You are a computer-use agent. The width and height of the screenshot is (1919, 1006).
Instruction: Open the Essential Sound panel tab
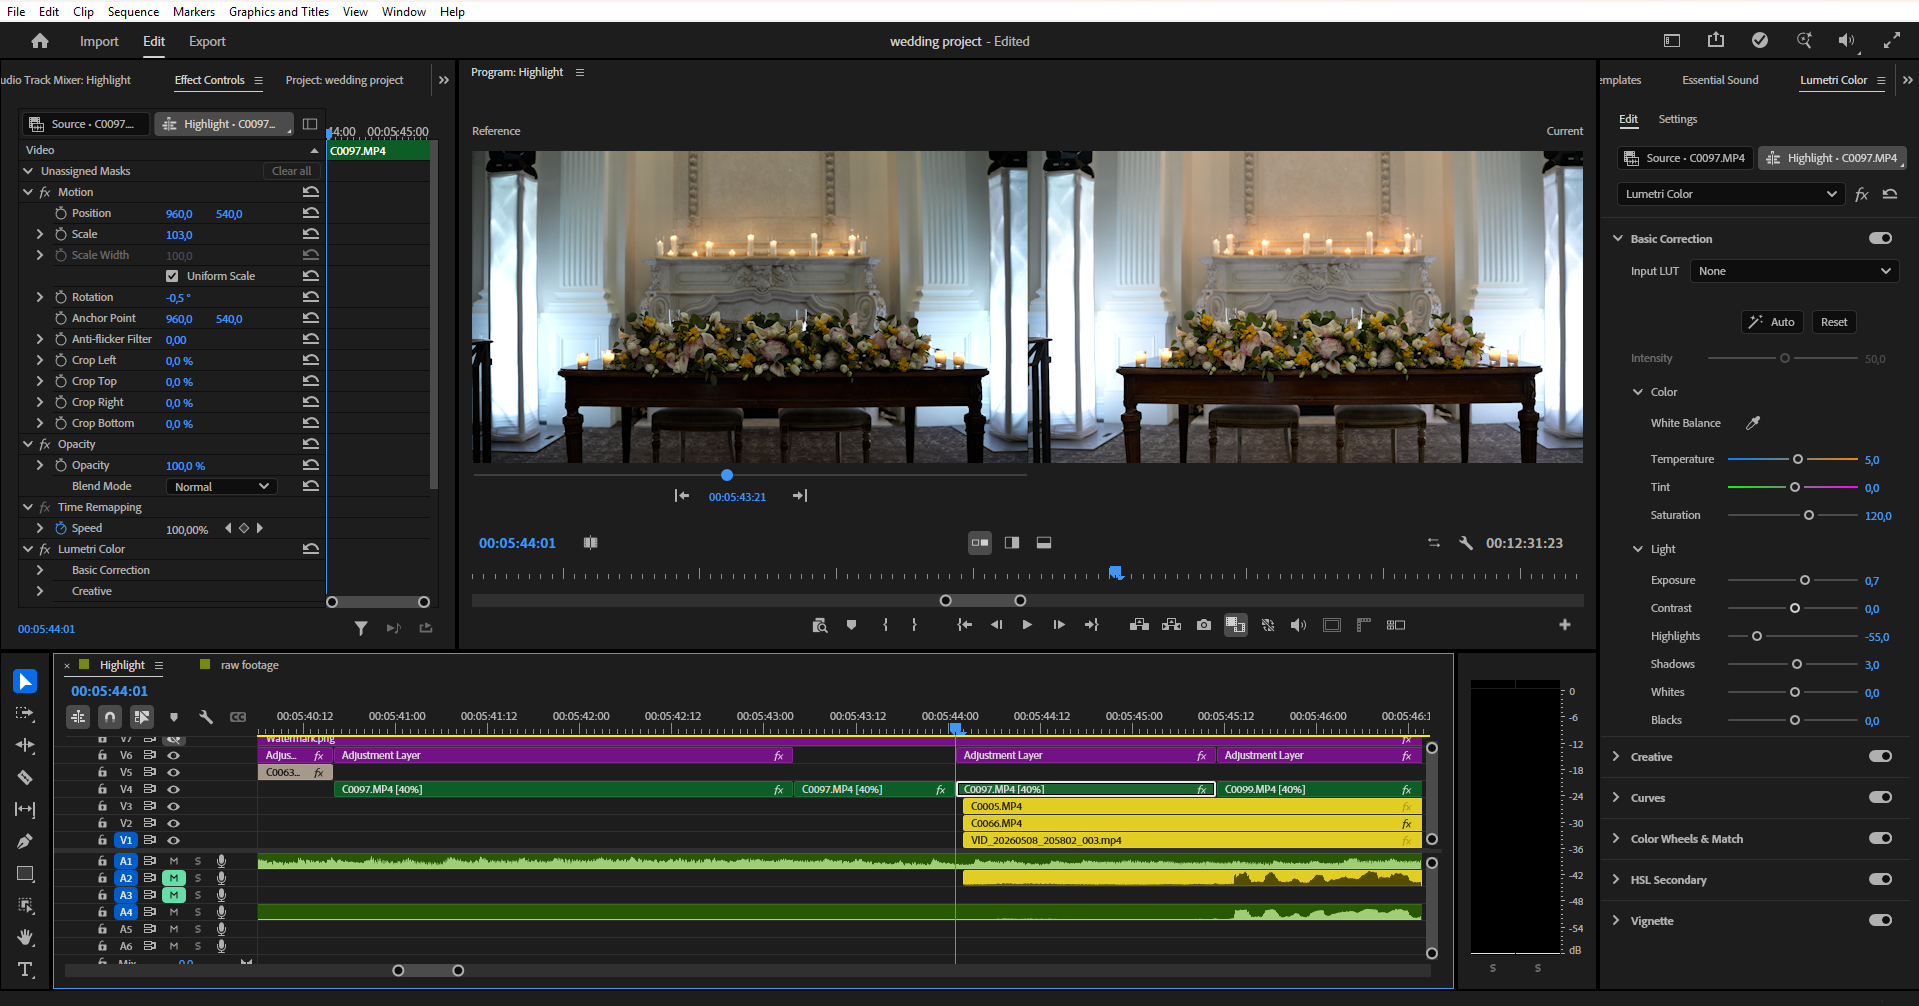coord(1720,80)
